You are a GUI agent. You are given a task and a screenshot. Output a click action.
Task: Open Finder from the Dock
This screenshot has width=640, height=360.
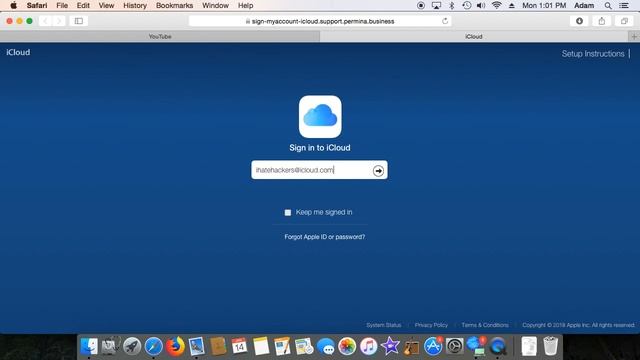[x=89, y=346]
